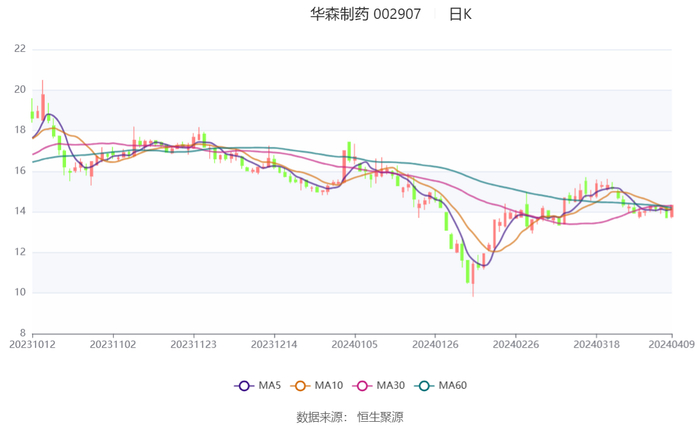Click the orange MA10 legend marker

(x=299, y=385)
